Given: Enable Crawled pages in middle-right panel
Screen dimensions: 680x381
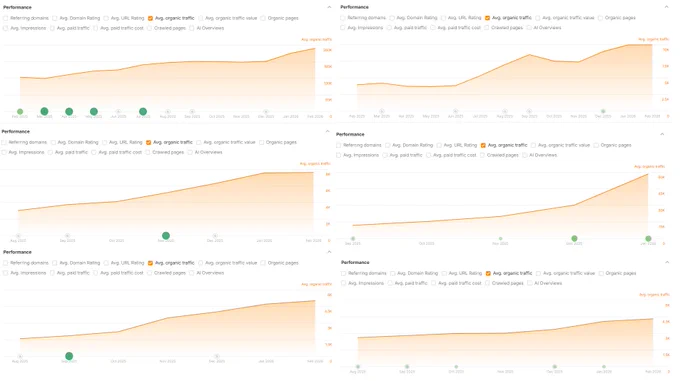Looking at the screenshot, I should pos(482,155).
